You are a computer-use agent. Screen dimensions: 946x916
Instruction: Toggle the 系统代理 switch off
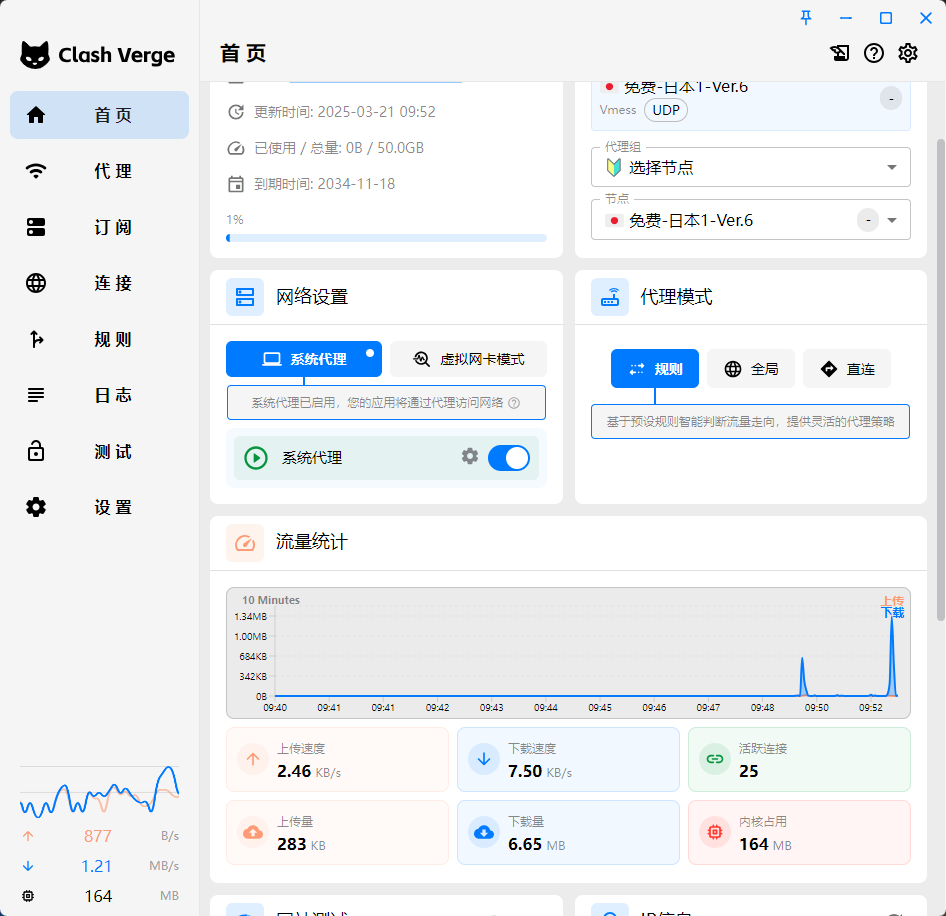(509, 458)
